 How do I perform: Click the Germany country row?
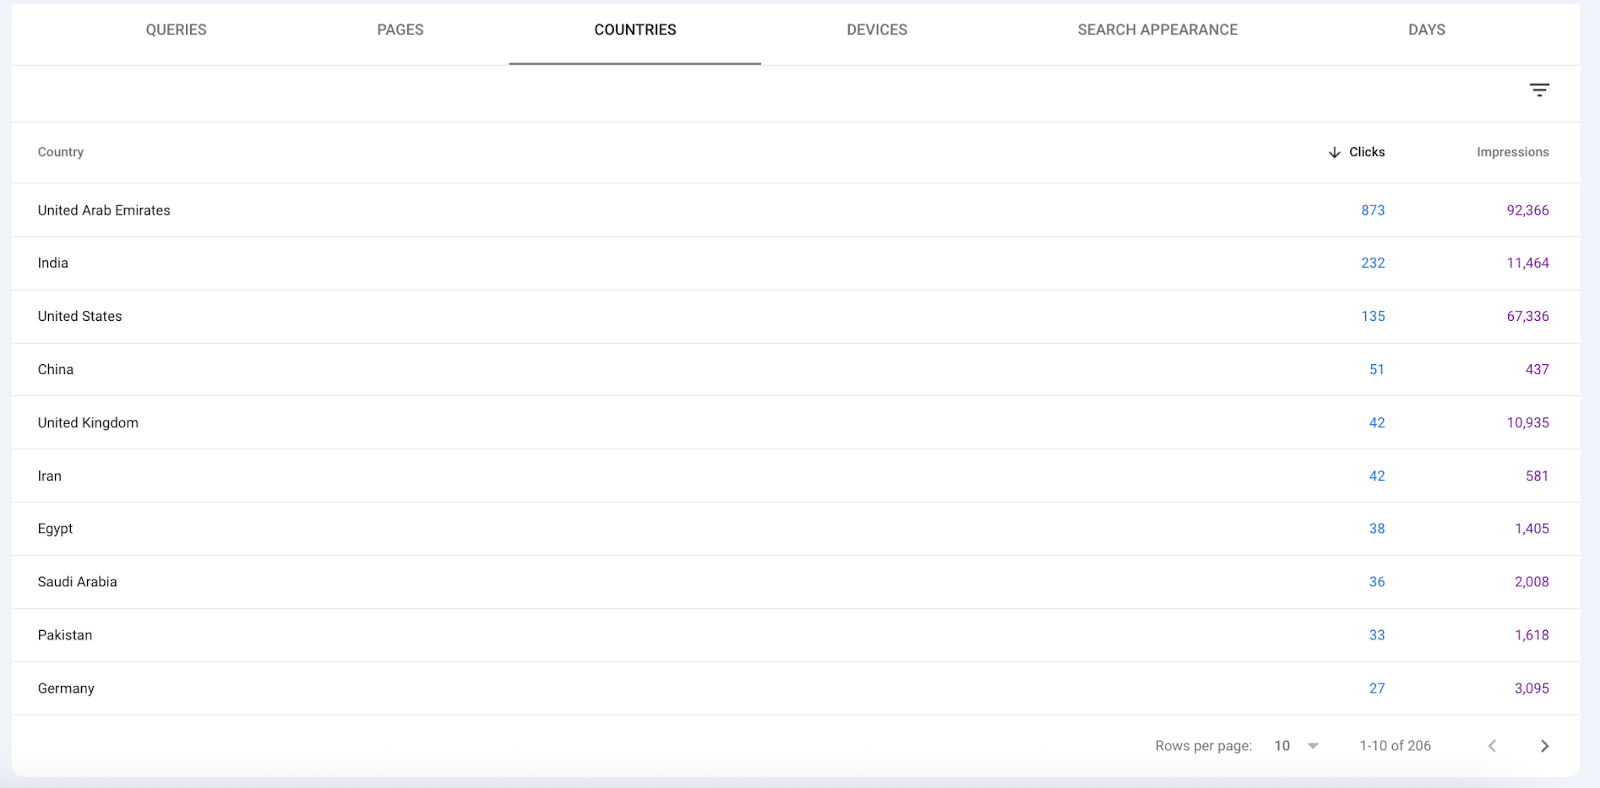click(x=66, y=688)
